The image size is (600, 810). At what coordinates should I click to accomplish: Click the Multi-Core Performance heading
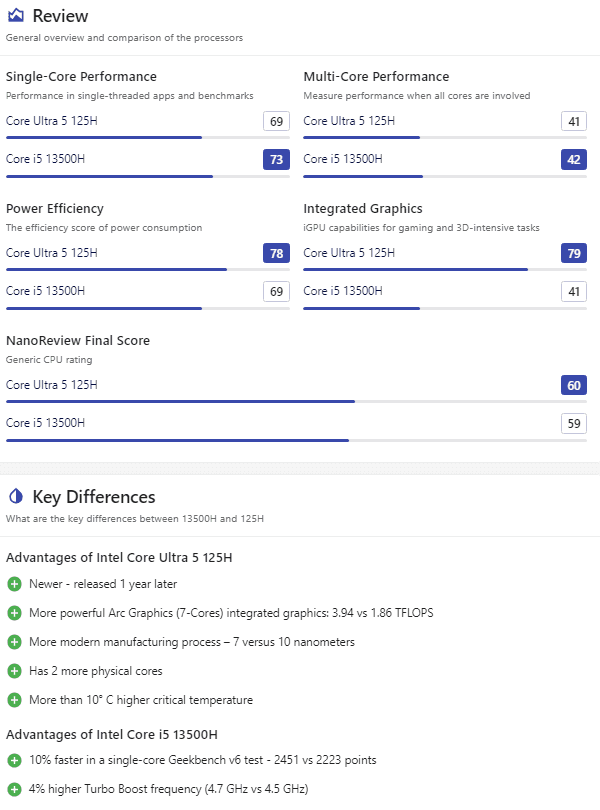(376, 76)
